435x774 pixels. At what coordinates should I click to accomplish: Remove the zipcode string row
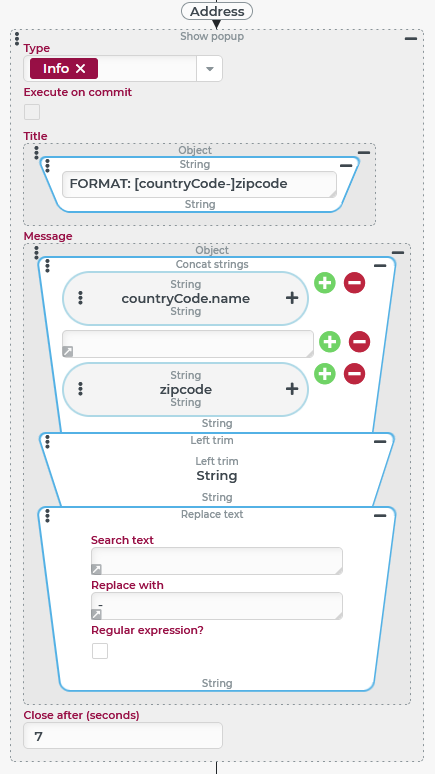[x=354, y=374]
